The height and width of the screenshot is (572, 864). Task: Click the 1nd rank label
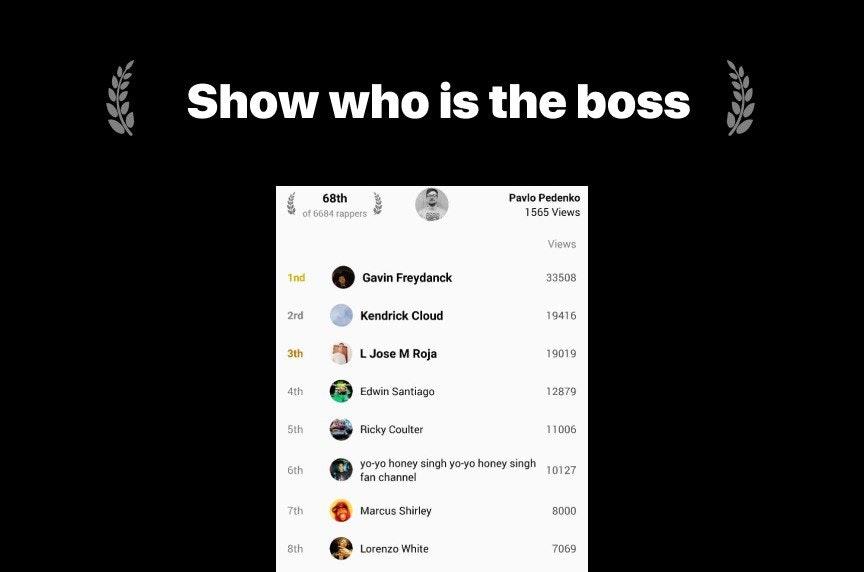pyautogui.click(x=296, y=278)
